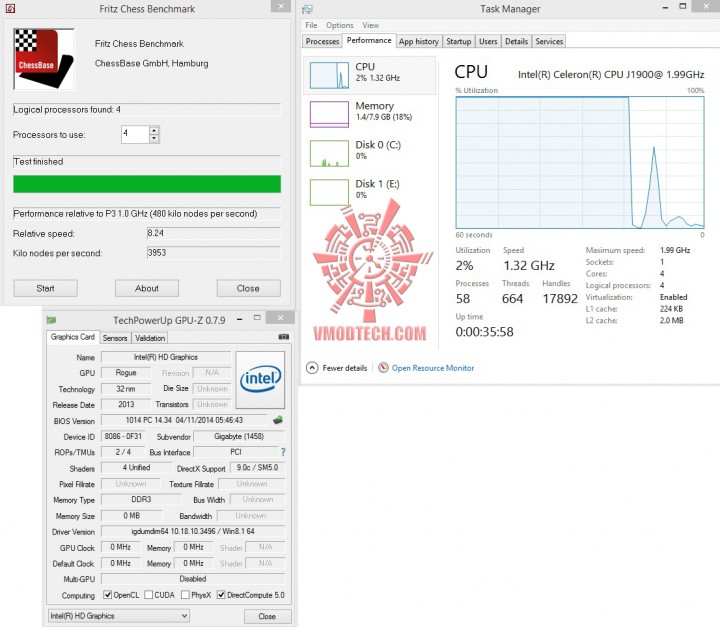
Task: Switch to the Performance tab
Action: pos(369,40)
